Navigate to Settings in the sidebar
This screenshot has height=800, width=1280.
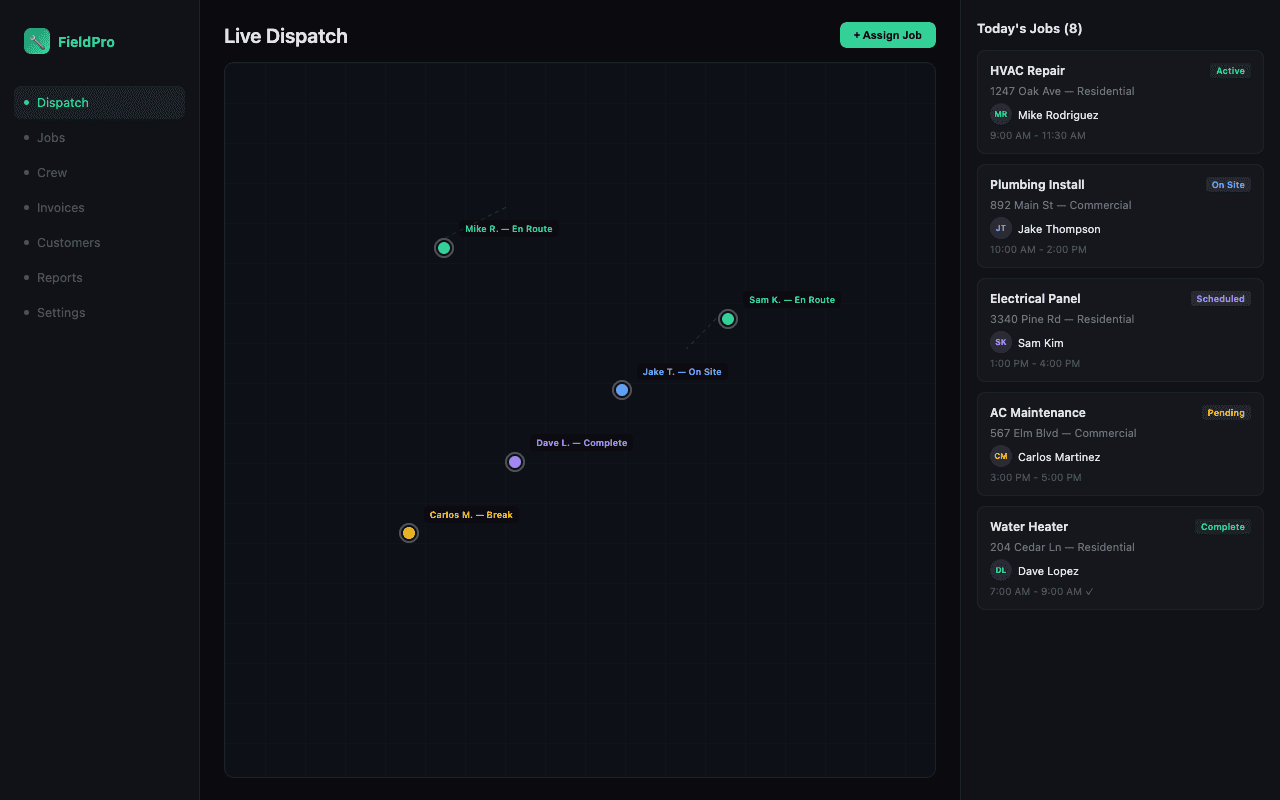[x=61, y=313]
